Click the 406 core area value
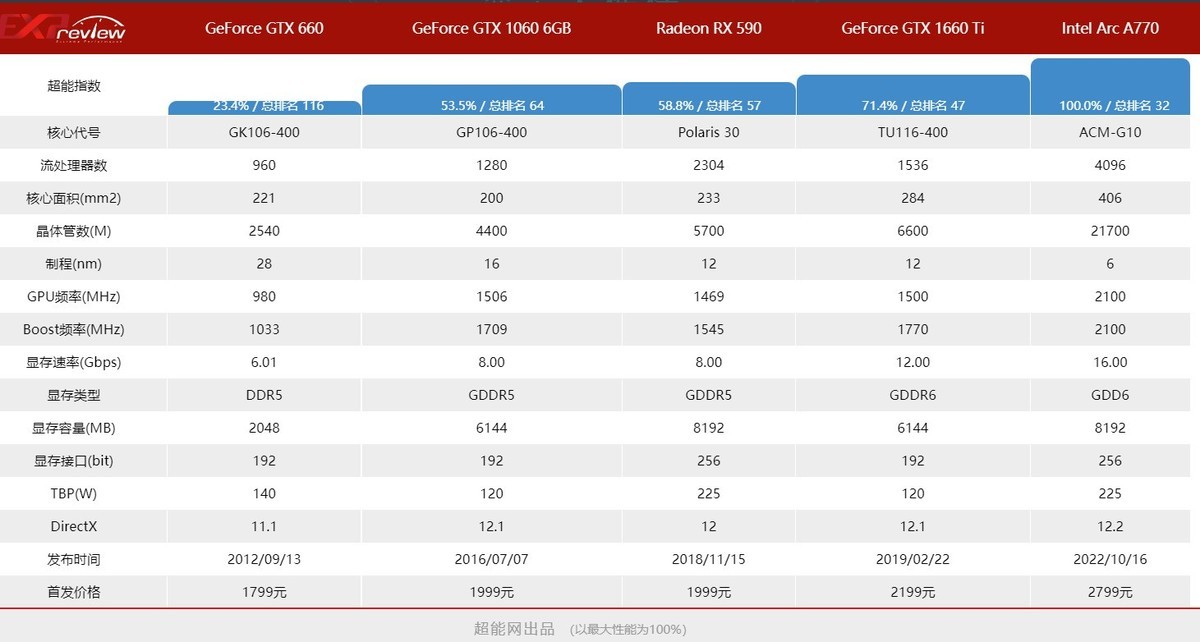The height and width of the screenshot is (642, 1200). 1110,198
